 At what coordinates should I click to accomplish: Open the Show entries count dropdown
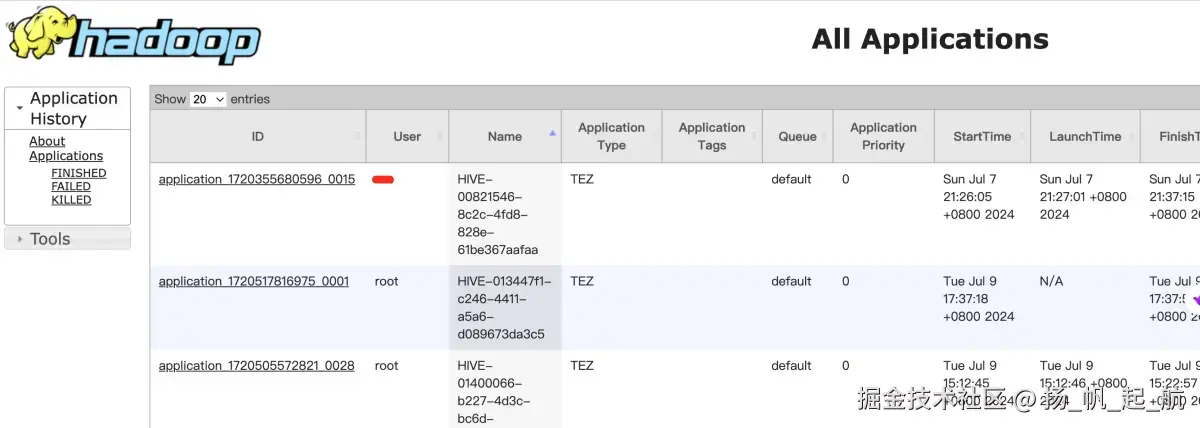[x=208, y=99]
